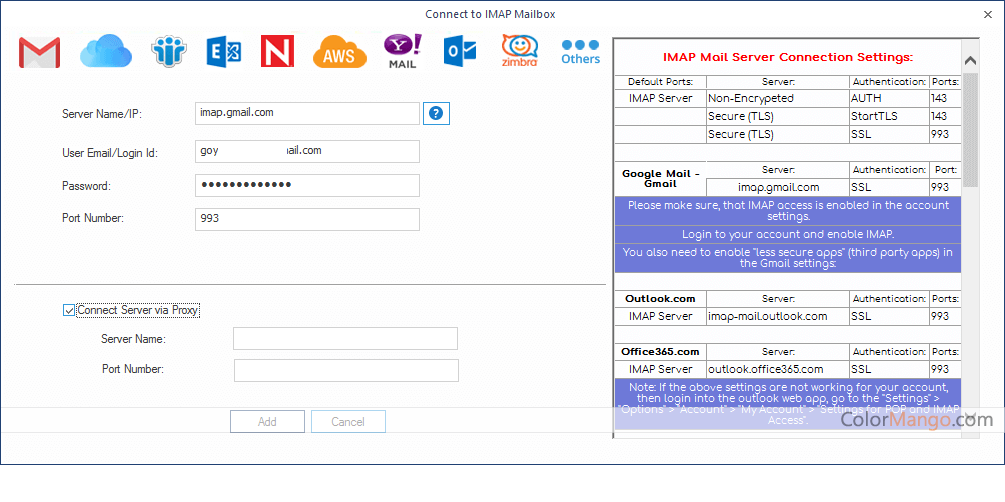Select the red N GroupWise icon

click(x=277, y=51)
